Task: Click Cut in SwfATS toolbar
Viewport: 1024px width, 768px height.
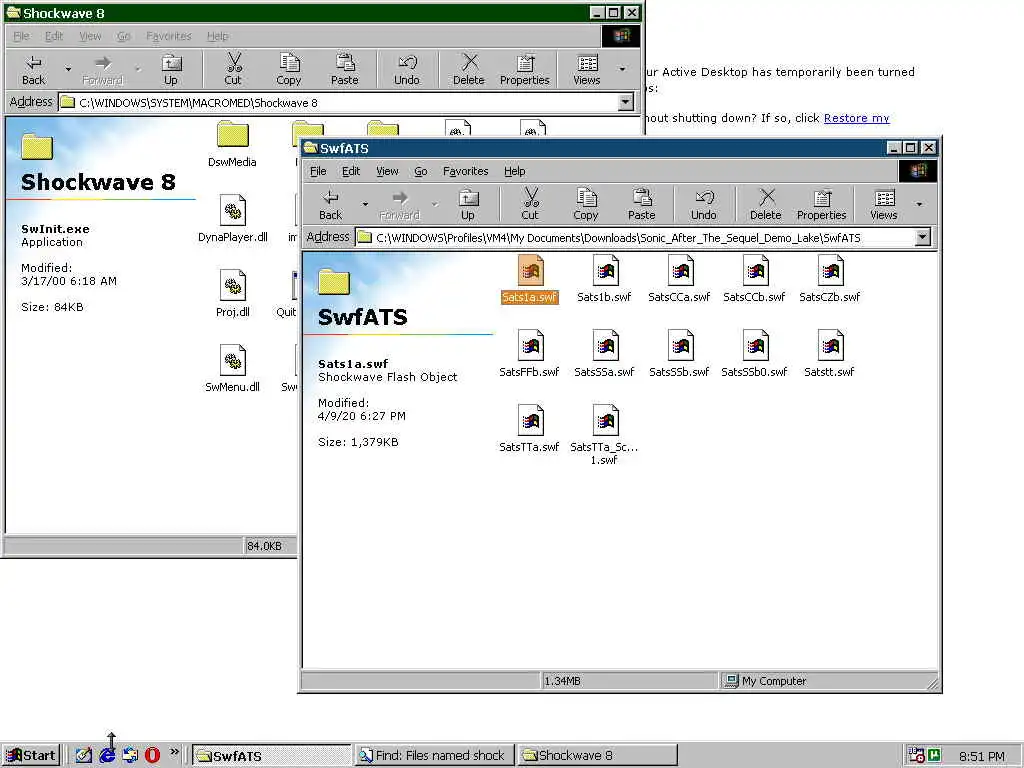Action: tap(530, 205)
